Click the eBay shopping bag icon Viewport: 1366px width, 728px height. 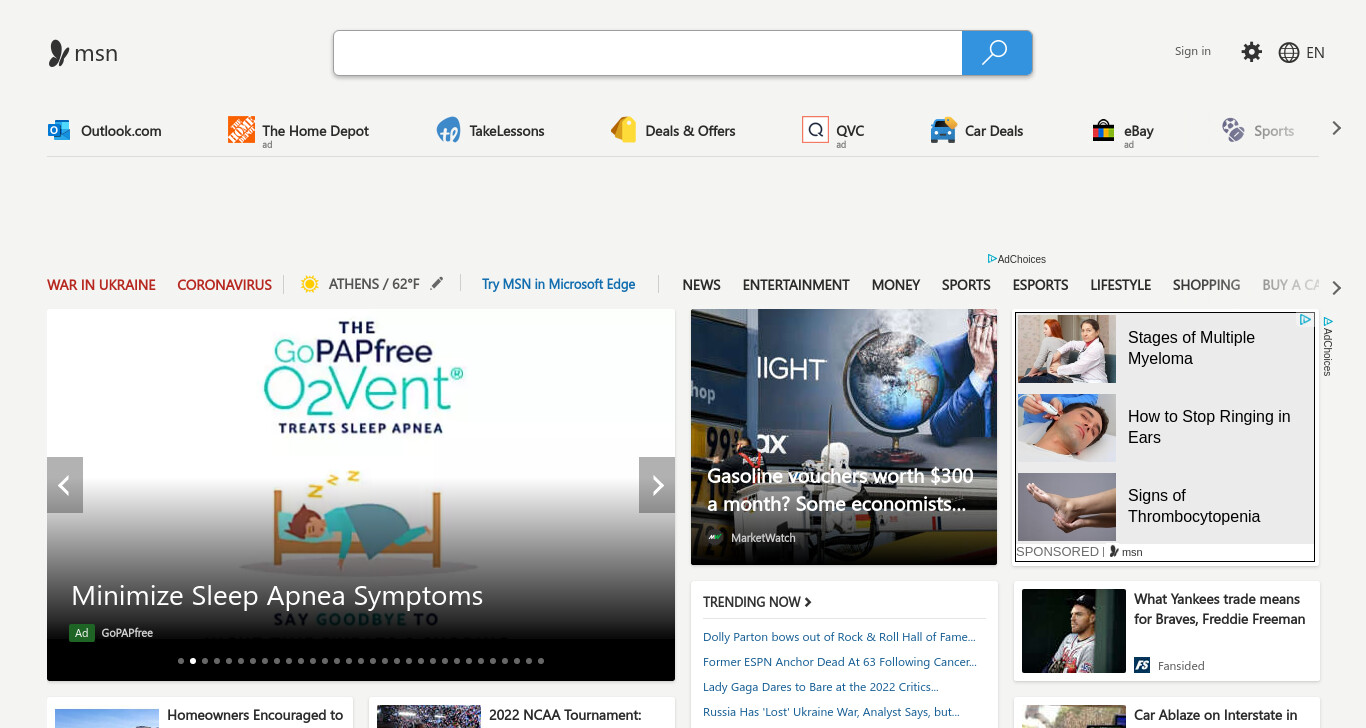pyautogui.click(x=1103, y=130)
